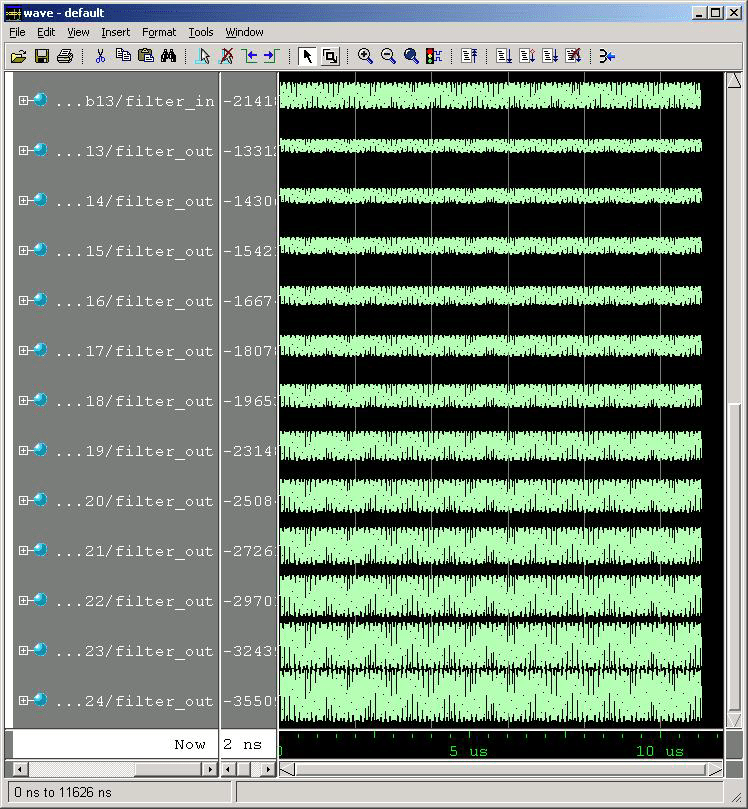Zoom in on waveform

coord(365,56)
